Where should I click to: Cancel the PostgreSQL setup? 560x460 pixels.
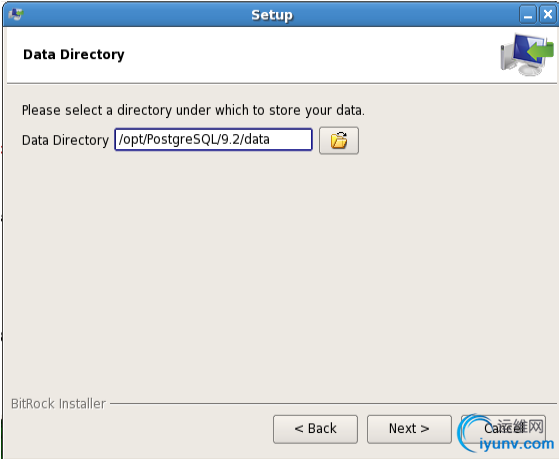tap(503, 429)
